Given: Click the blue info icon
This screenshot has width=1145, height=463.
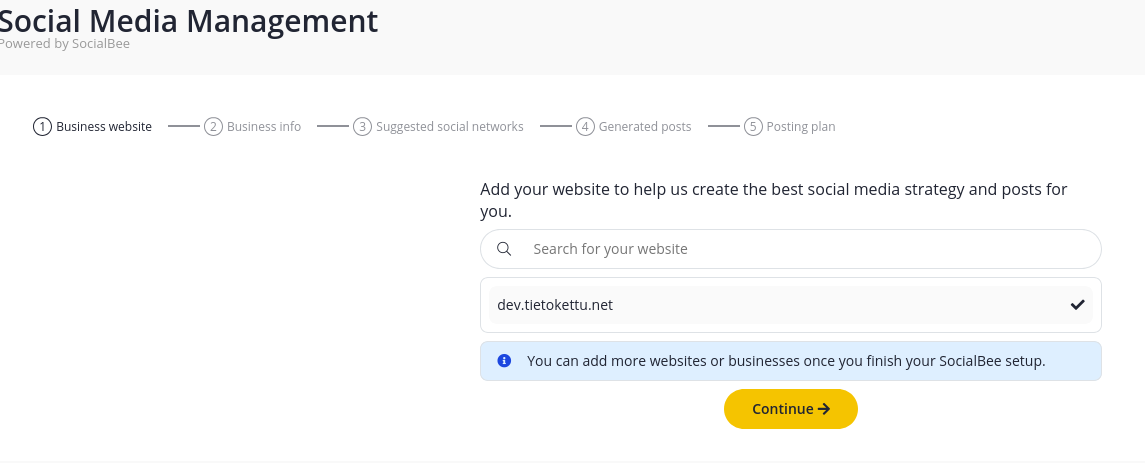Looking at the screenshot, I should coord(504,361).
